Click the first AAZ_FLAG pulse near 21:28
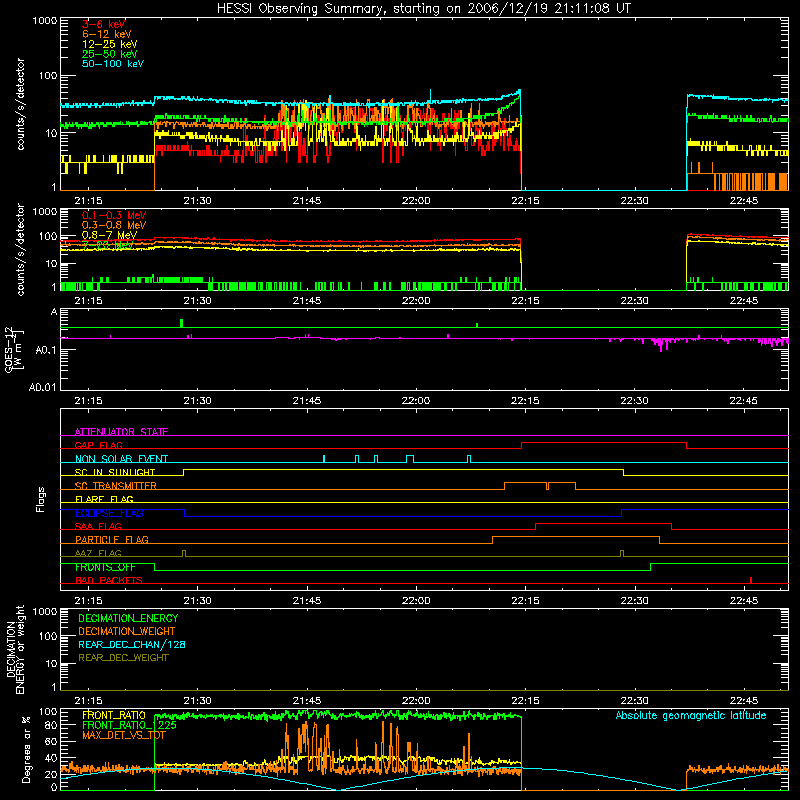 tap(184, 554)
